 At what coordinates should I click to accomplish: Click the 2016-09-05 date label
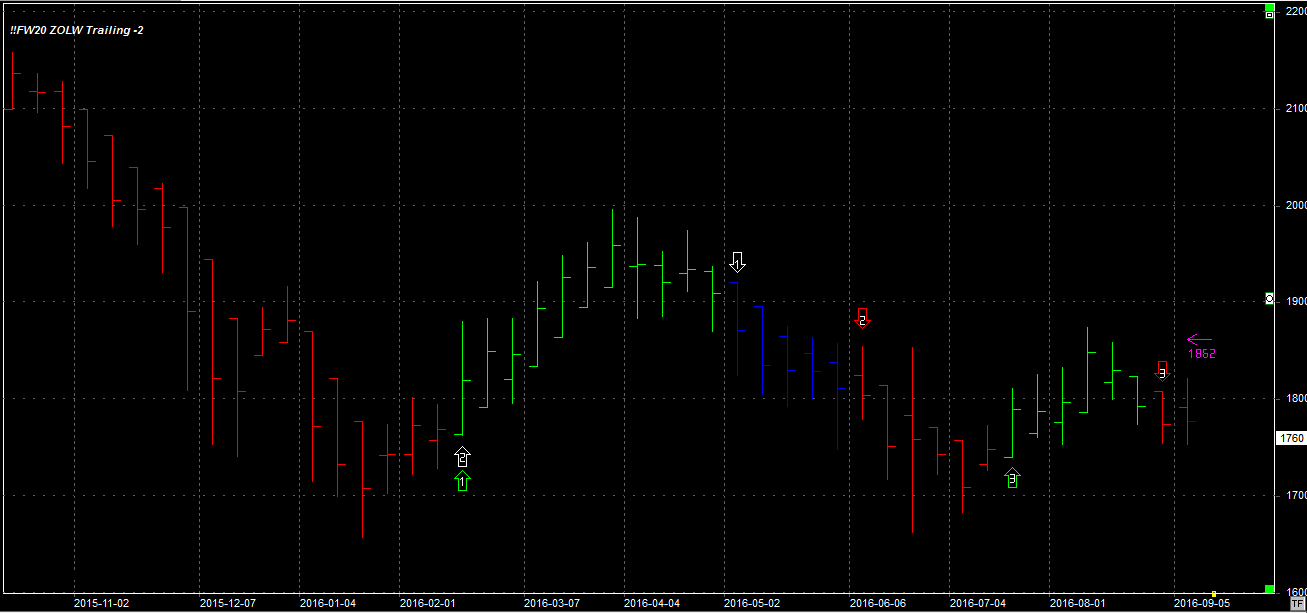(x=1200, y=603)
